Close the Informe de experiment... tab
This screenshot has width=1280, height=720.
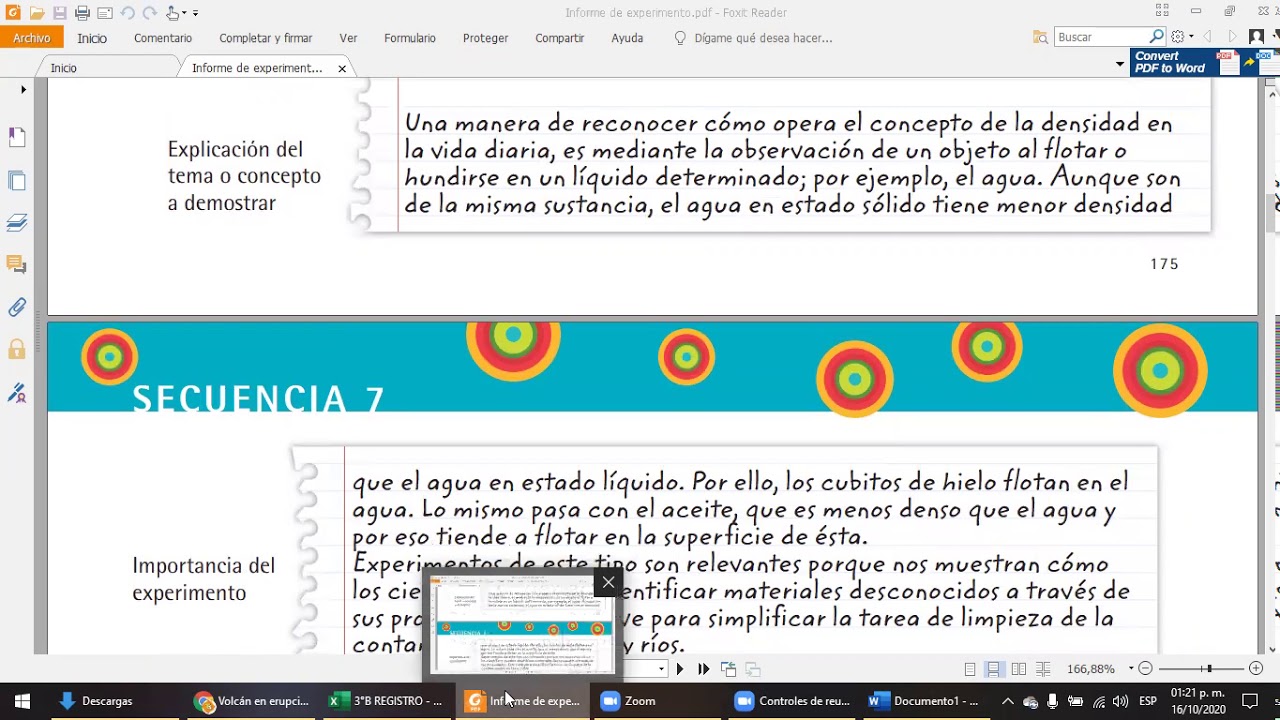coord(342,69)
